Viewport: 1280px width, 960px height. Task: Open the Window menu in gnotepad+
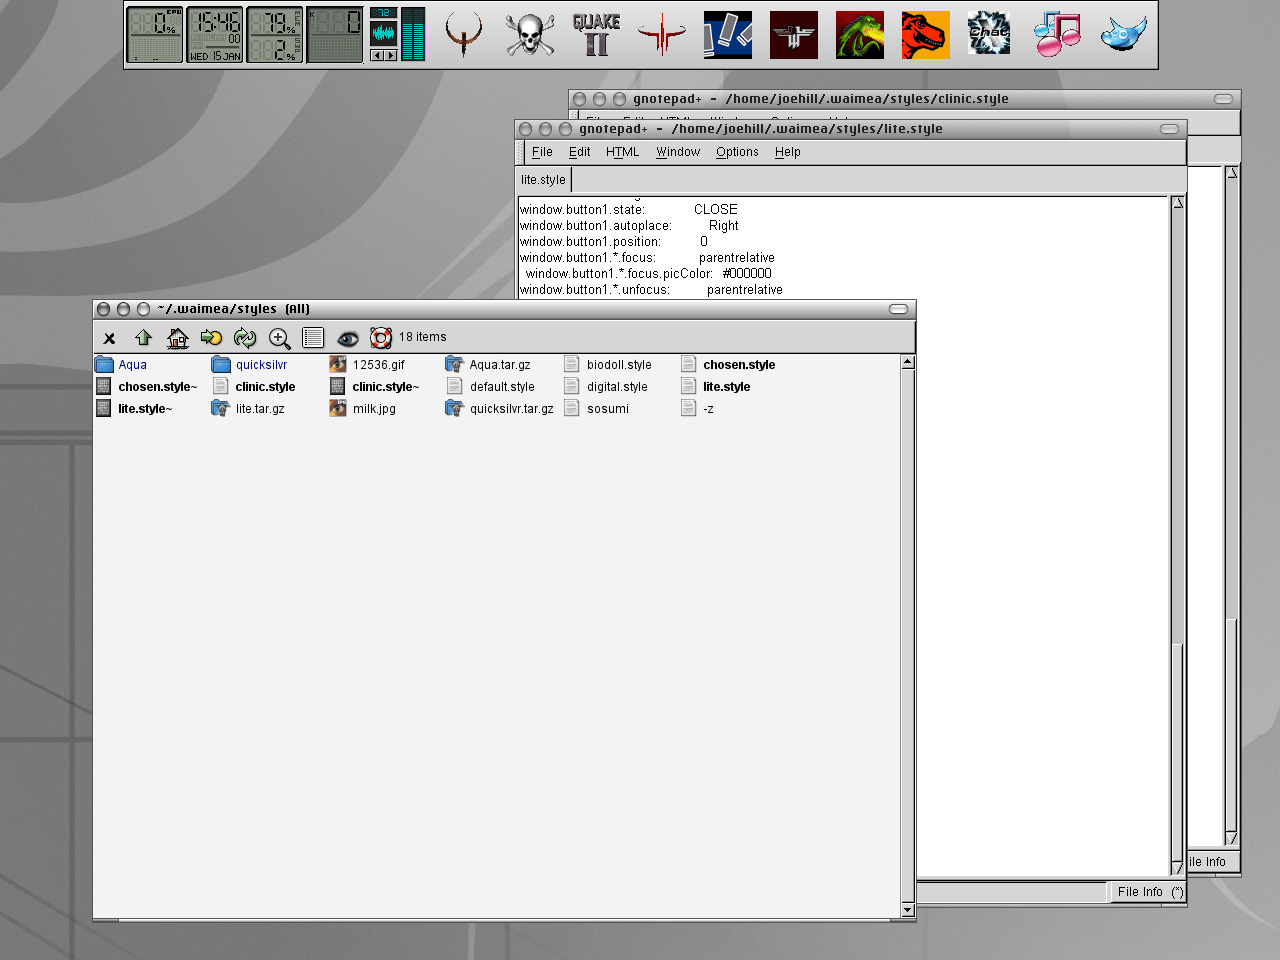pos(678,152)
